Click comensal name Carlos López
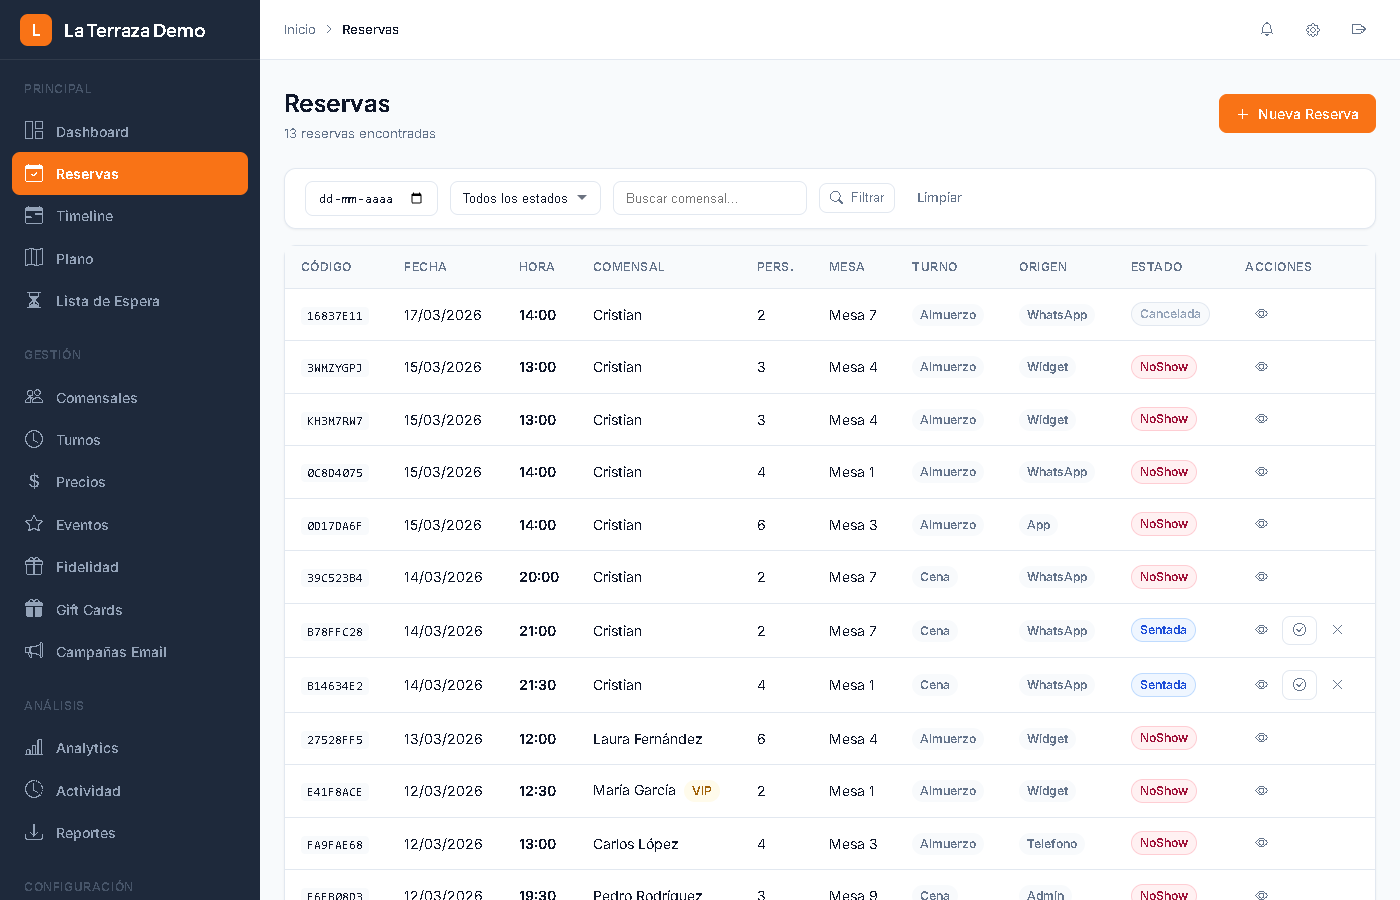This screenshot has height=900, width=1400. [x=635, y=844]
